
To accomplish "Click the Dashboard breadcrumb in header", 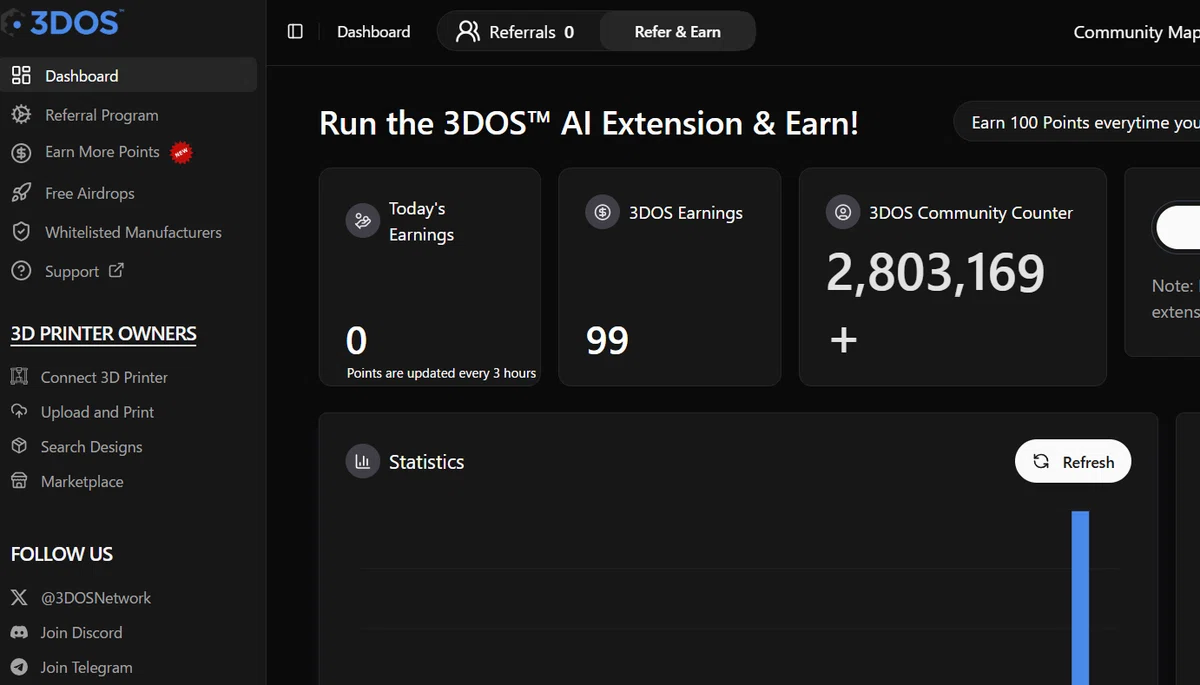I will tap(374, 32).
